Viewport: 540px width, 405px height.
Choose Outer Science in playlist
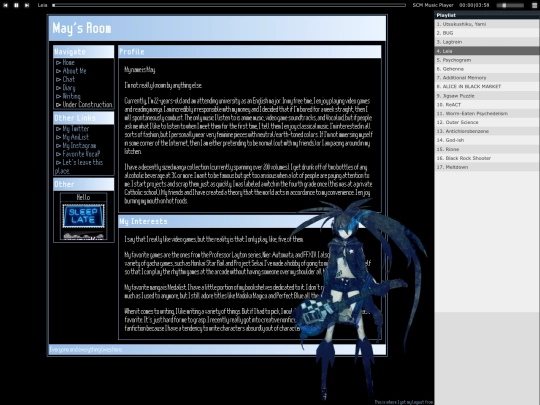487,122
